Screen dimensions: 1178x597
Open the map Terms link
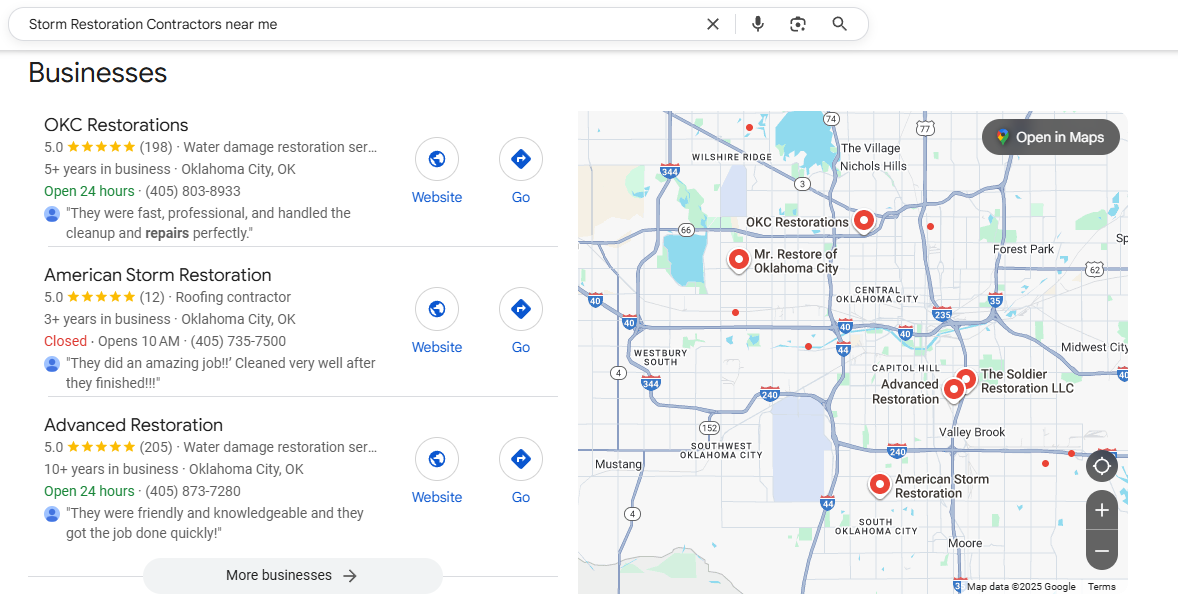tap(1101, 587)
